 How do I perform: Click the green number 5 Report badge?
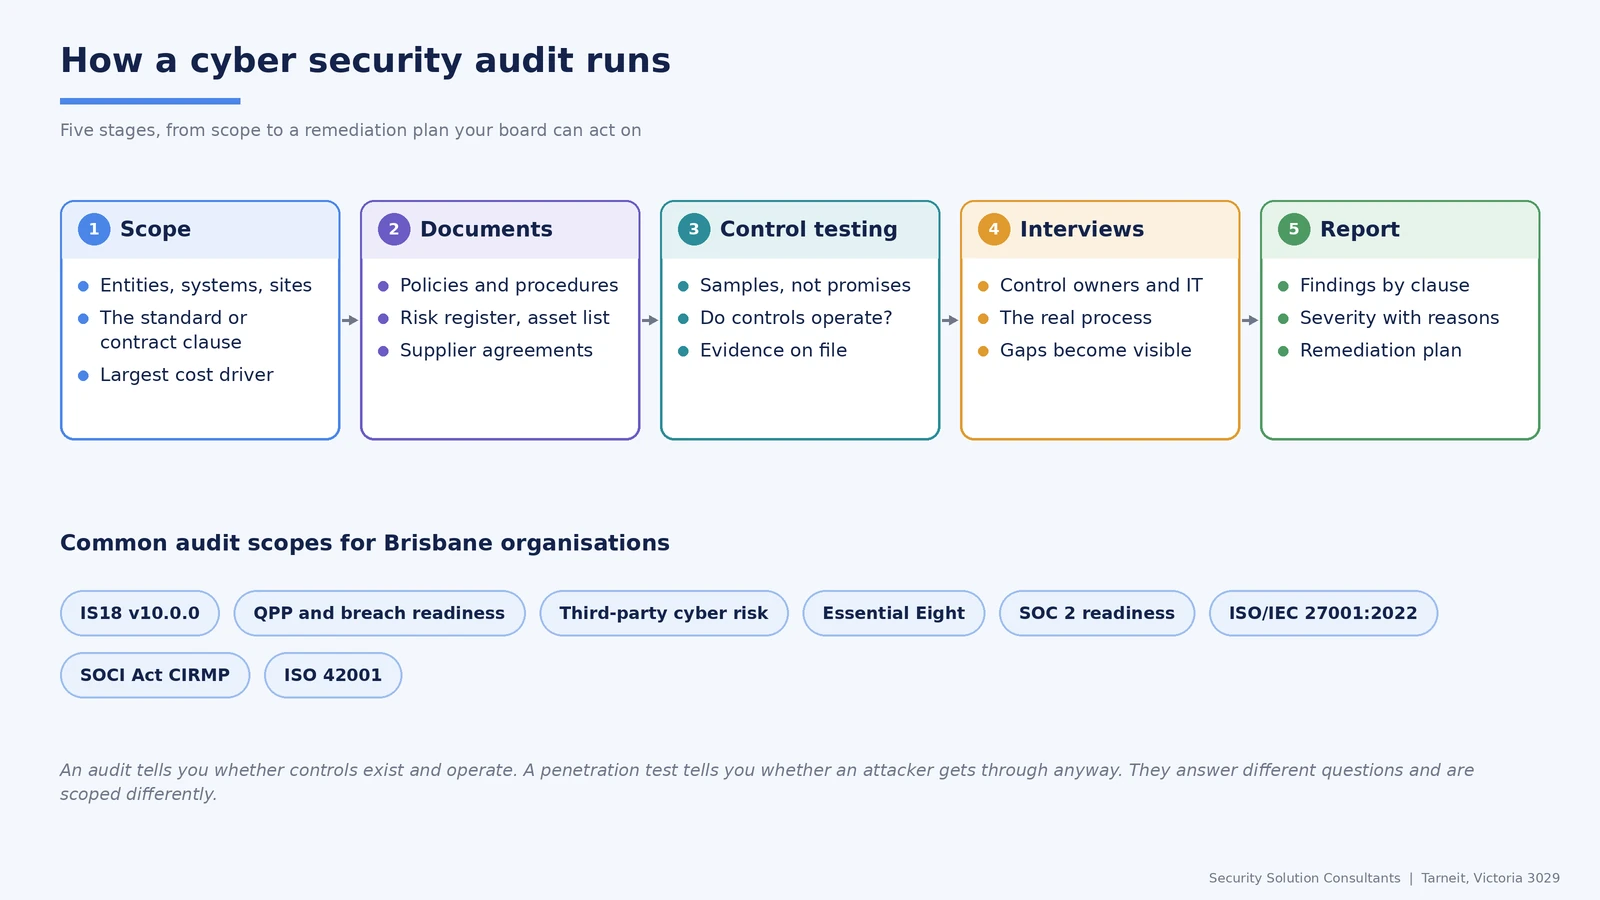[1294, 229]
